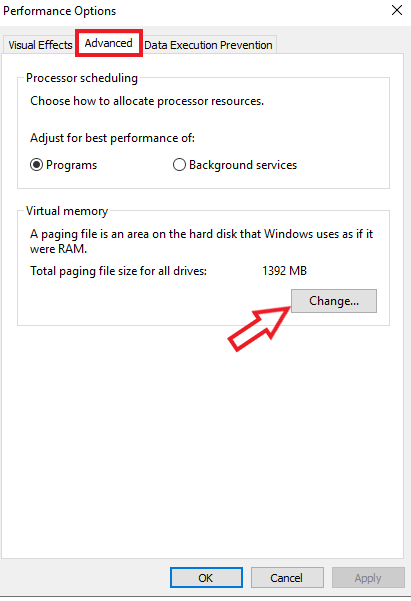Confirm settings with the OK button
This screenshot has height=601, width=411.
(x=206, y=578)
